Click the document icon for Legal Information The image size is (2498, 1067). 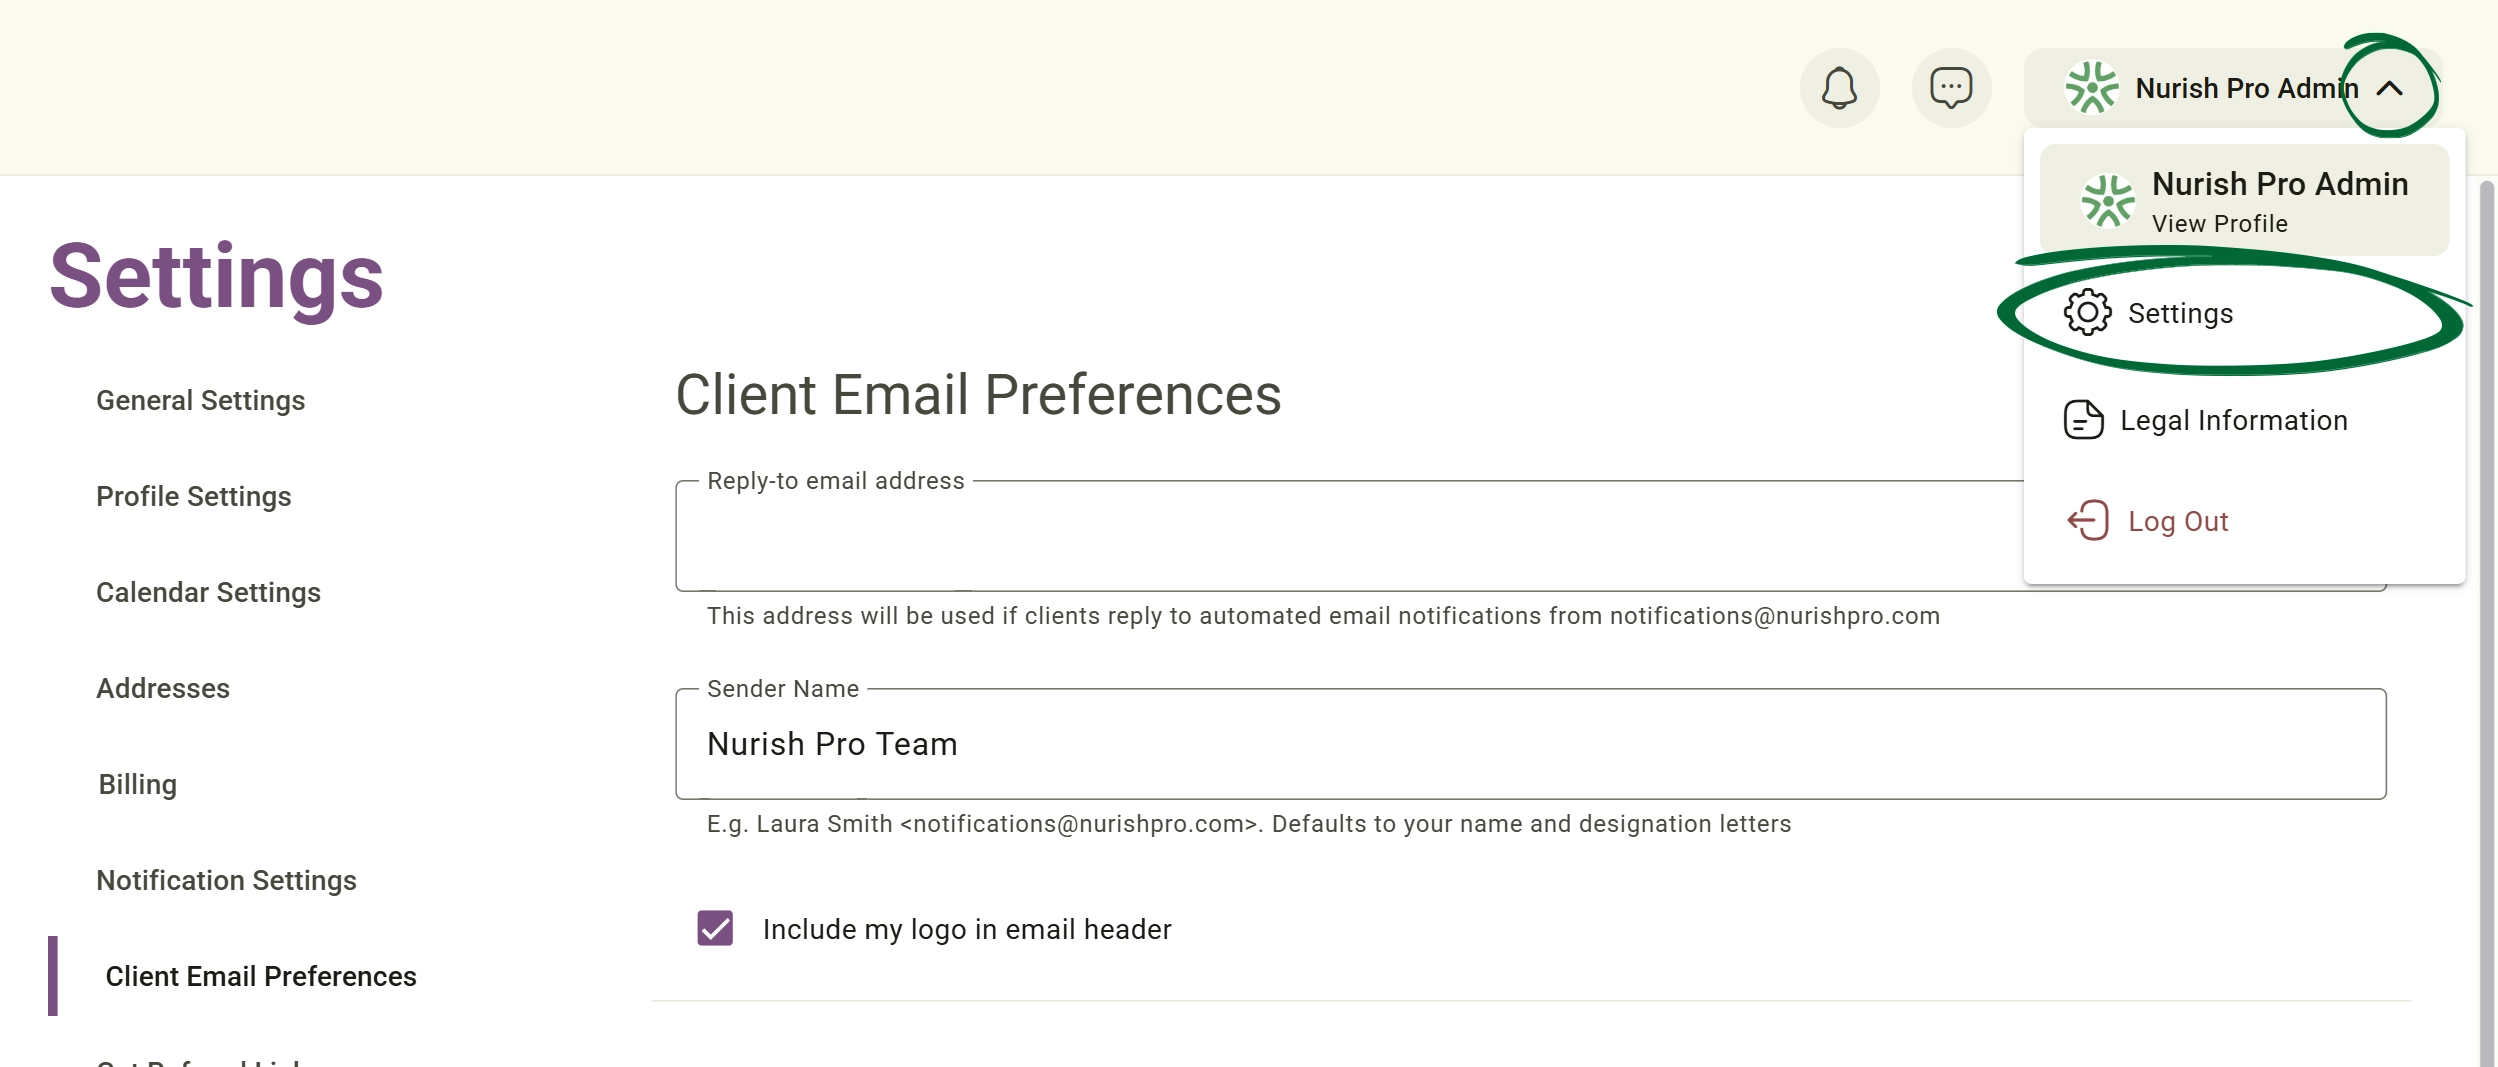coord(2083,420)
